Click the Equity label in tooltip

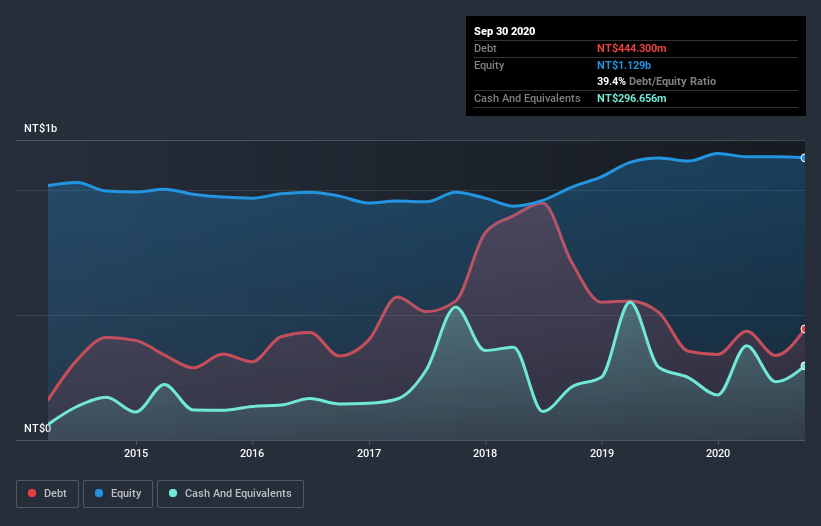489,65
